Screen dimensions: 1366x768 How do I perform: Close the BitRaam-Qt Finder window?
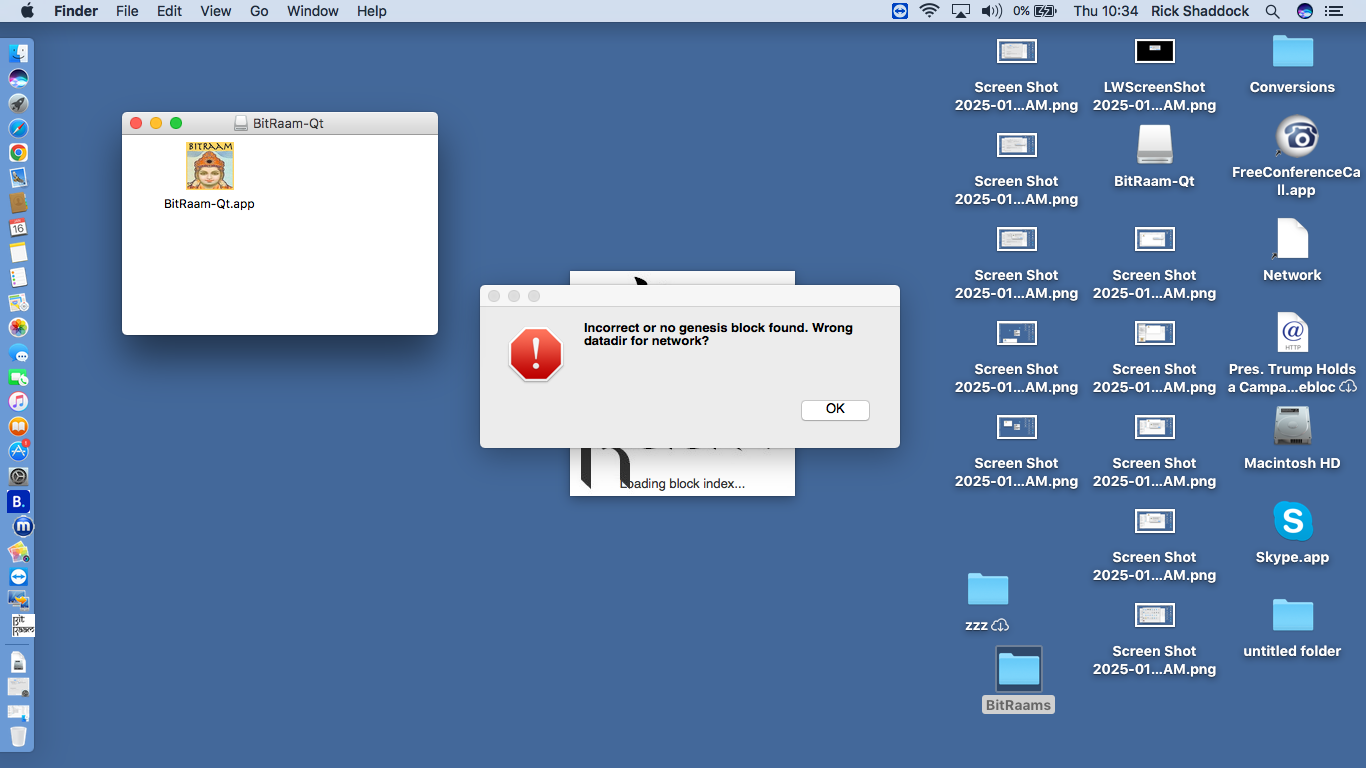pyautogui.click(x=136, y=123)
